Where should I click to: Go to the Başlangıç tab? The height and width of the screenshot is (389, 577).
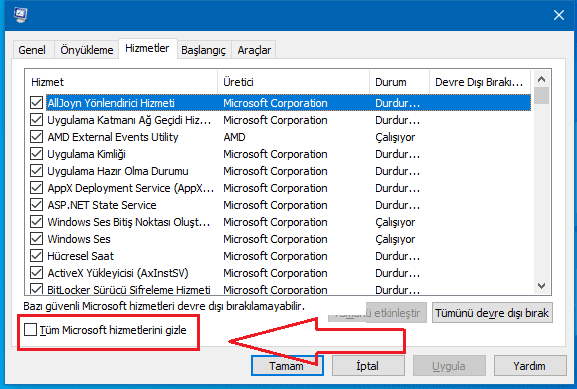[x=203, y=50]
